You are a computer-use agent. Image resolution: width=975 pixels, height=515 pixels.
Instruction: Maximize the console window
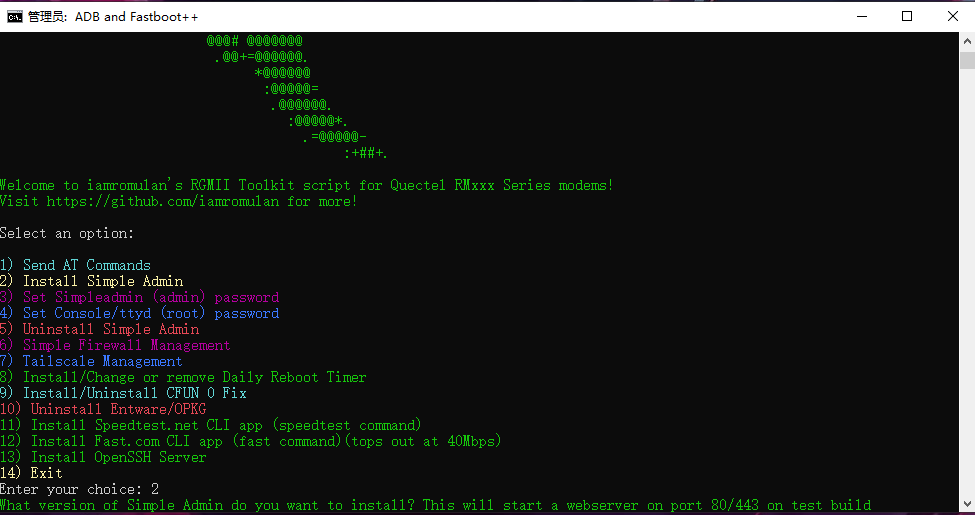pos(907,16)
